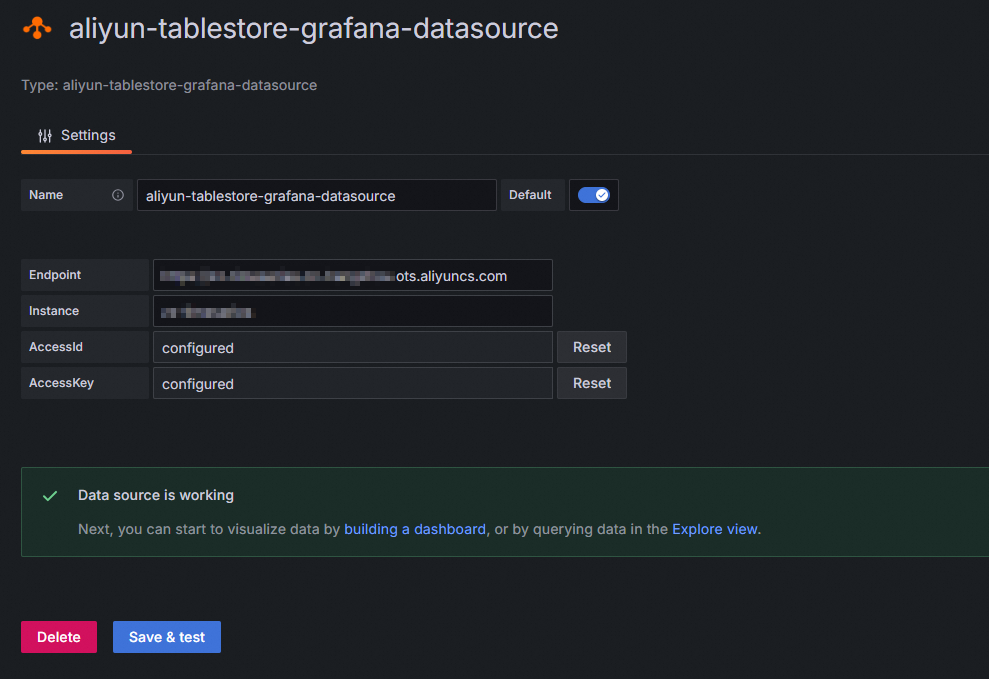Toggle the Default data source switch
Viewport: 989px width, 679px height.
coord(594,195)
